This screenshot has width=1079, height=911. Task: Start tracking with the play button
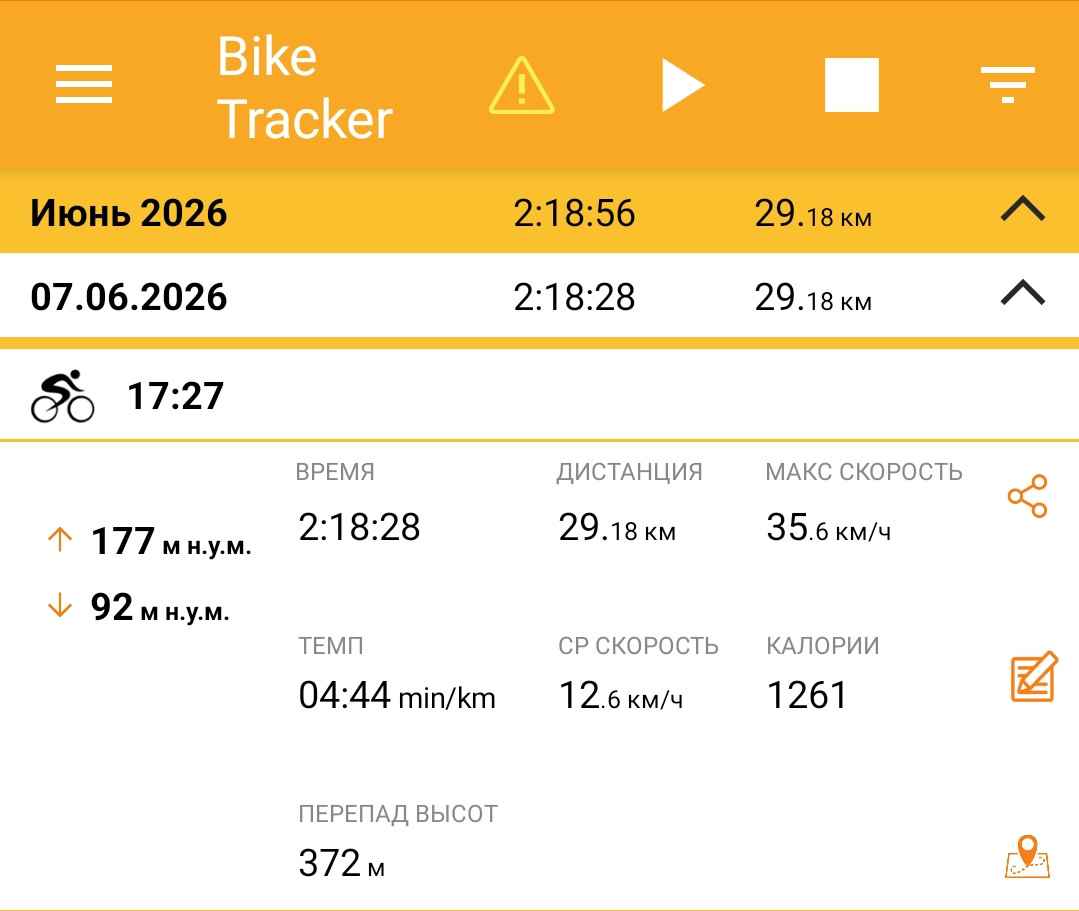683,85
